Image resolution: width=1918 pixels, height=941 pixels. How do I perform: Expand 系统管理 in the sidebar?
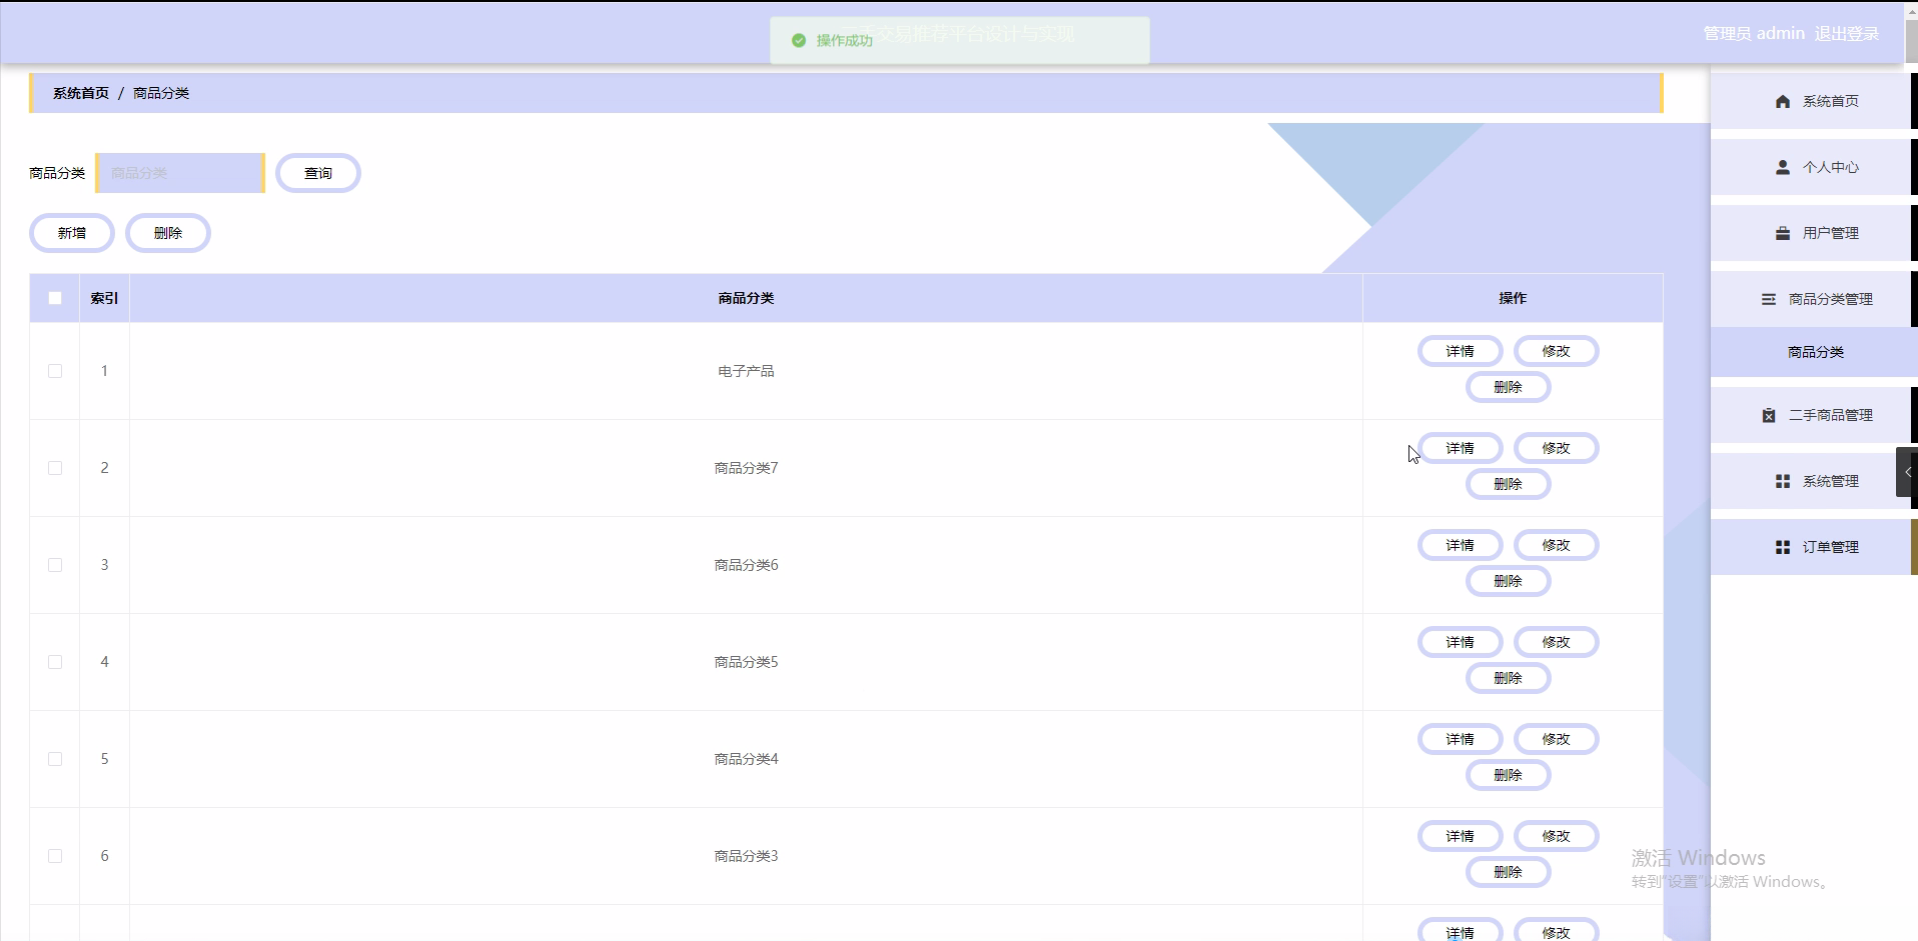point(1814,481)
